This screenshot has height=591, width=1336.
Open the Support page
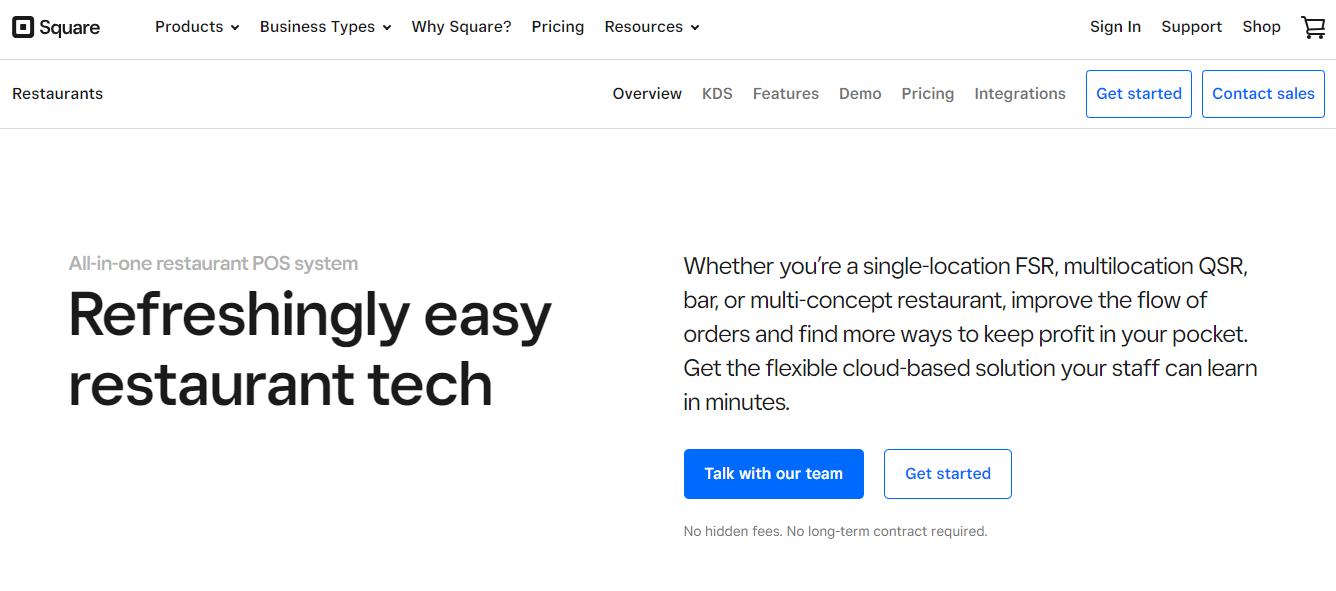tap(1192, 27)
